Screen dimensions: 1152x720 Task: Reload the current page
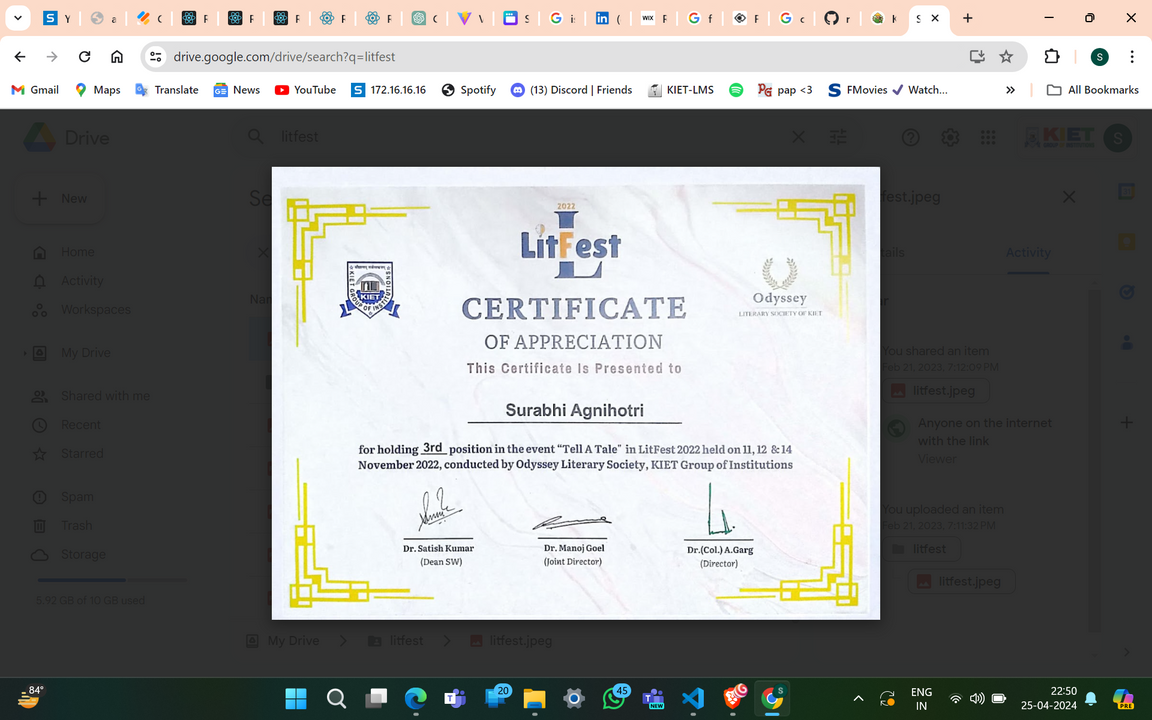85,57
